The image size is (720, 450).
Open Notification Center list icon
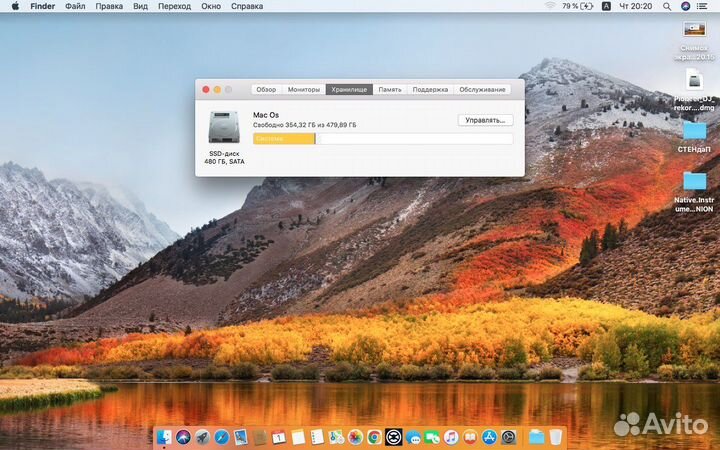(x=702, y=6)
